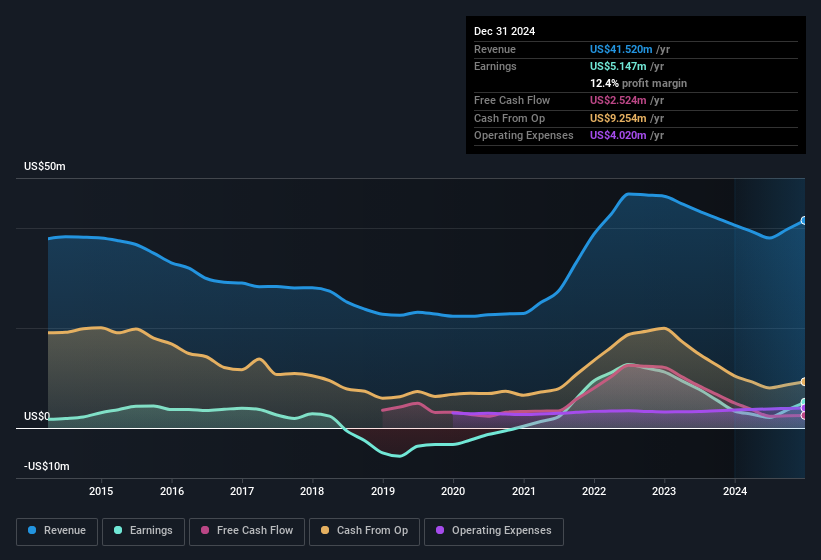
Task: Click the orange Cash From Op endpoint marker
Action: (x=804, y=382)
